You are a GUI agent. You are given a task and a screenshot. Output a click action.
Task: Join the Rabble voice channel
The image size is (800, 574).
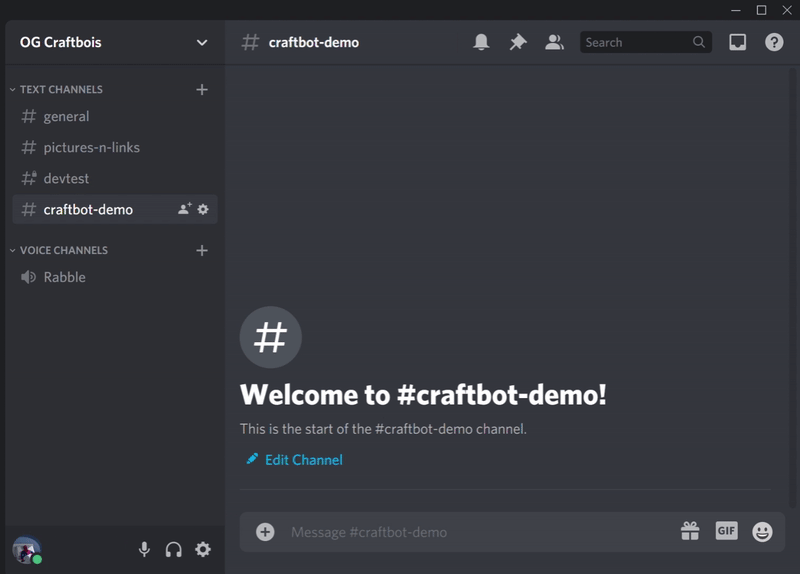coord(115,277)
